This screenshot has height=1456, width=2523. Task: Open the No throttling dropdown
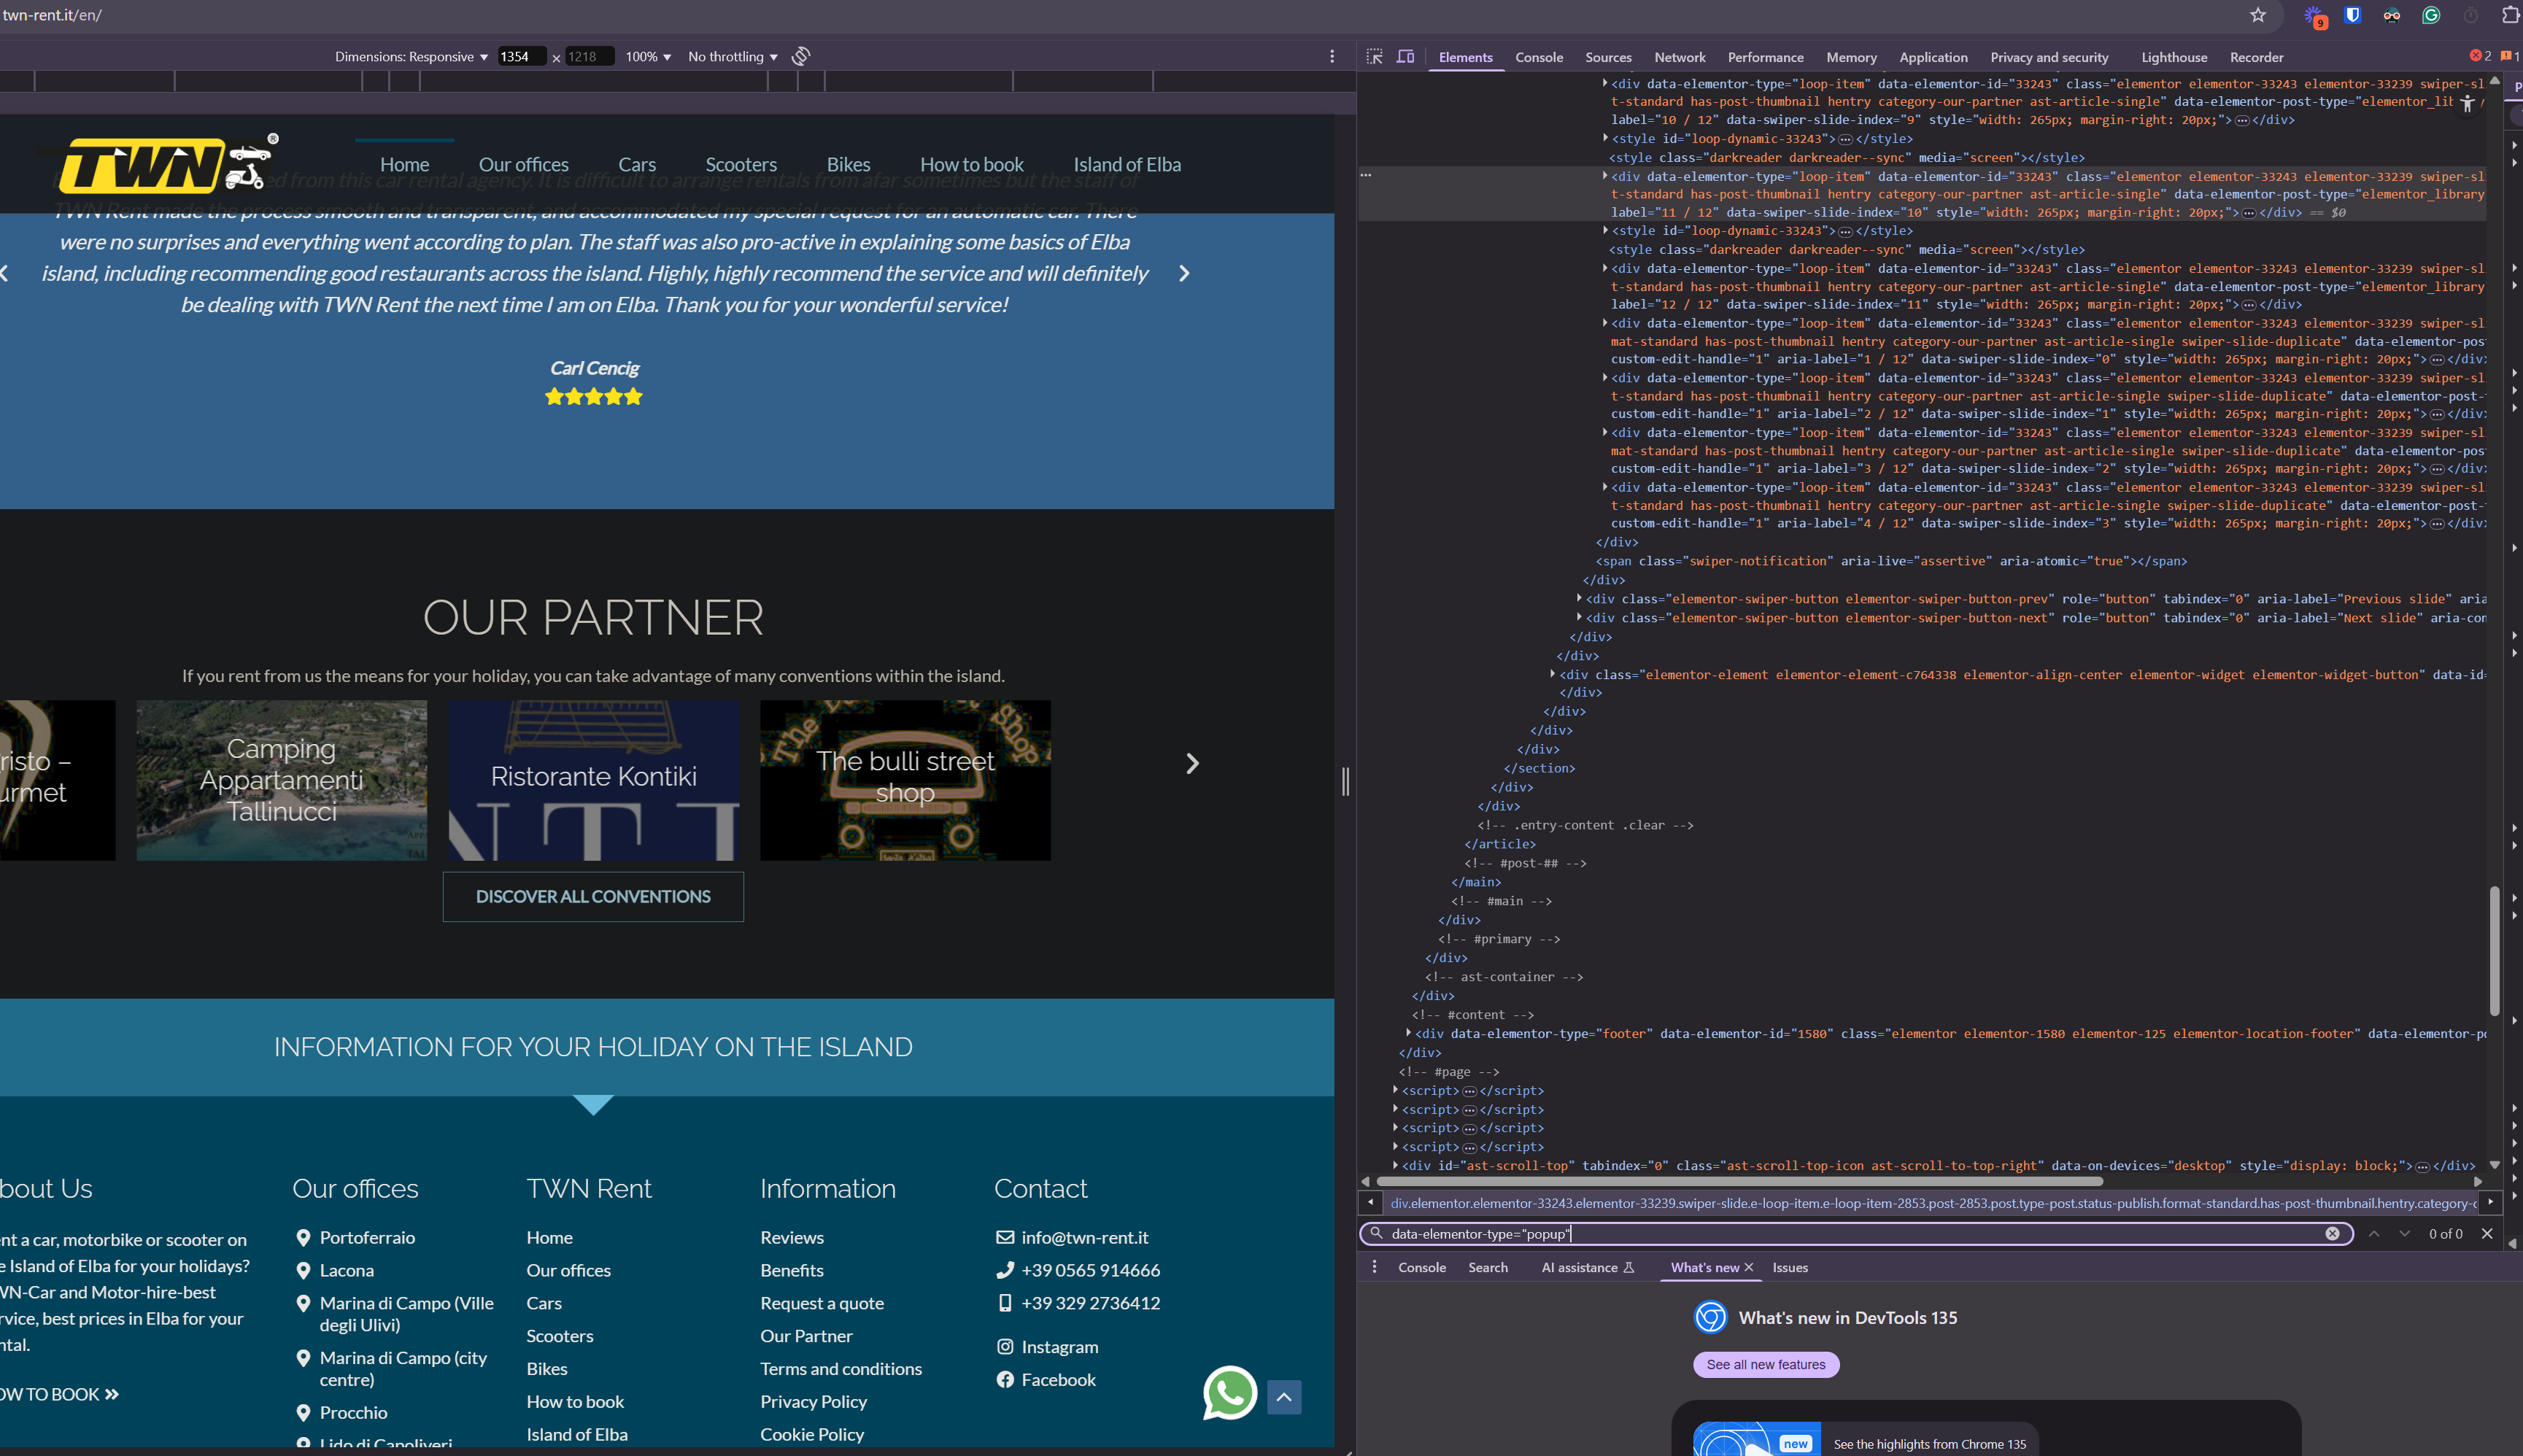[x=733, y=57]
